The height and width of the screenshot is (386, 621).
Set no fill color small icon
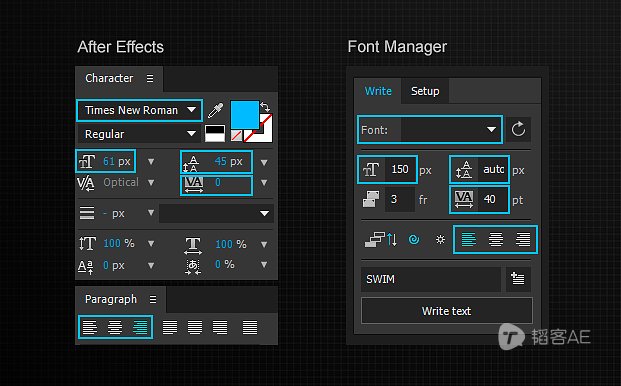click(236, 136)
